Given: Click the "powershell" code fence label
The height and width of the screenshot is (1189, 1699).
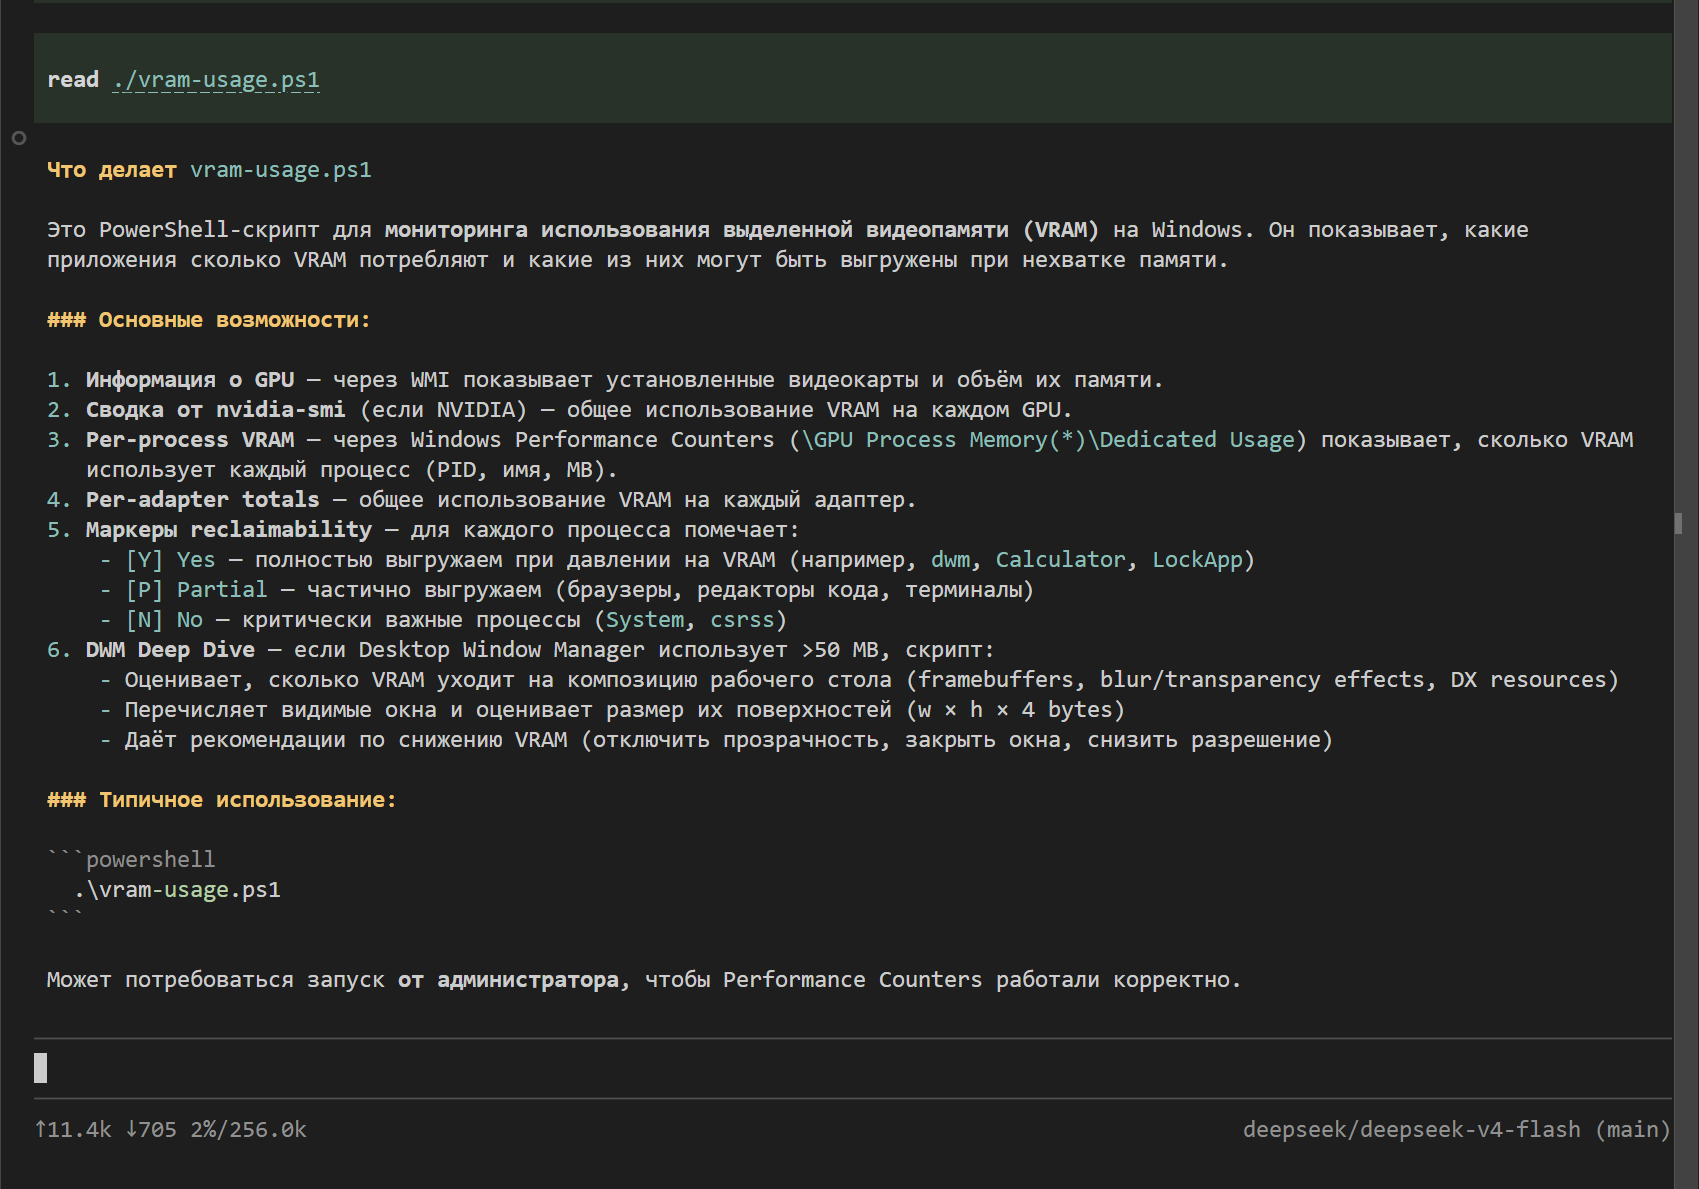Looking at the screenshot, I should point(151,860).
